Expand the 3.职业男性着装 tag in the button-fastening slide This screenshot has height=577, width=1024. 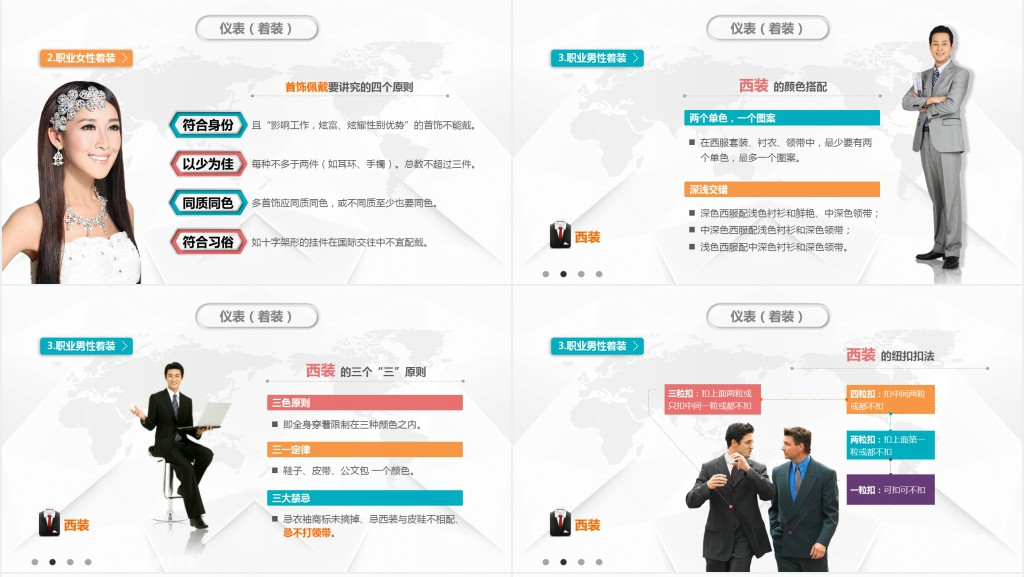click(635, 346)
